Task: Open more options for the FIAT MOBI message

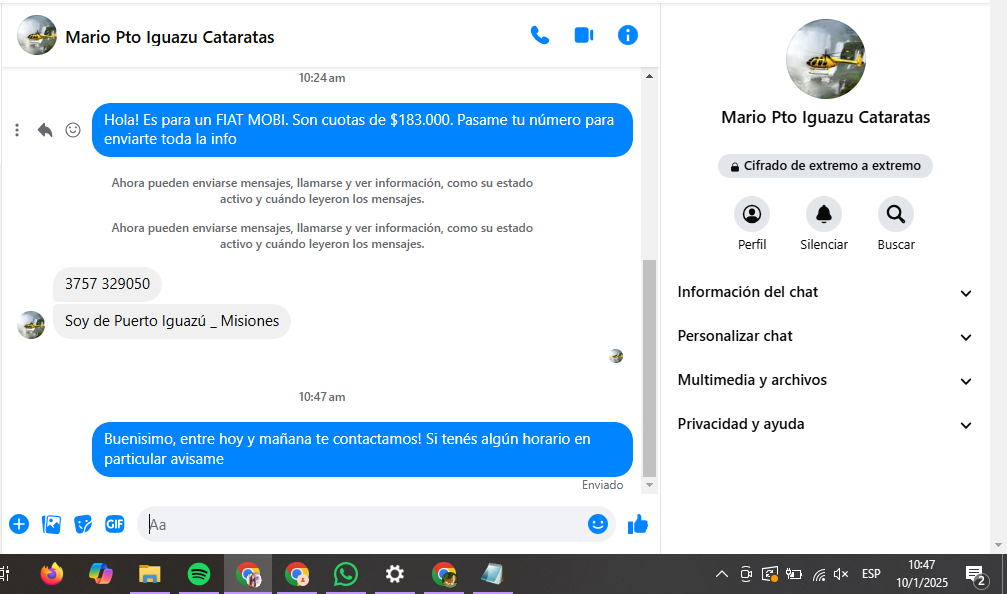Action: tap(17, 130)
